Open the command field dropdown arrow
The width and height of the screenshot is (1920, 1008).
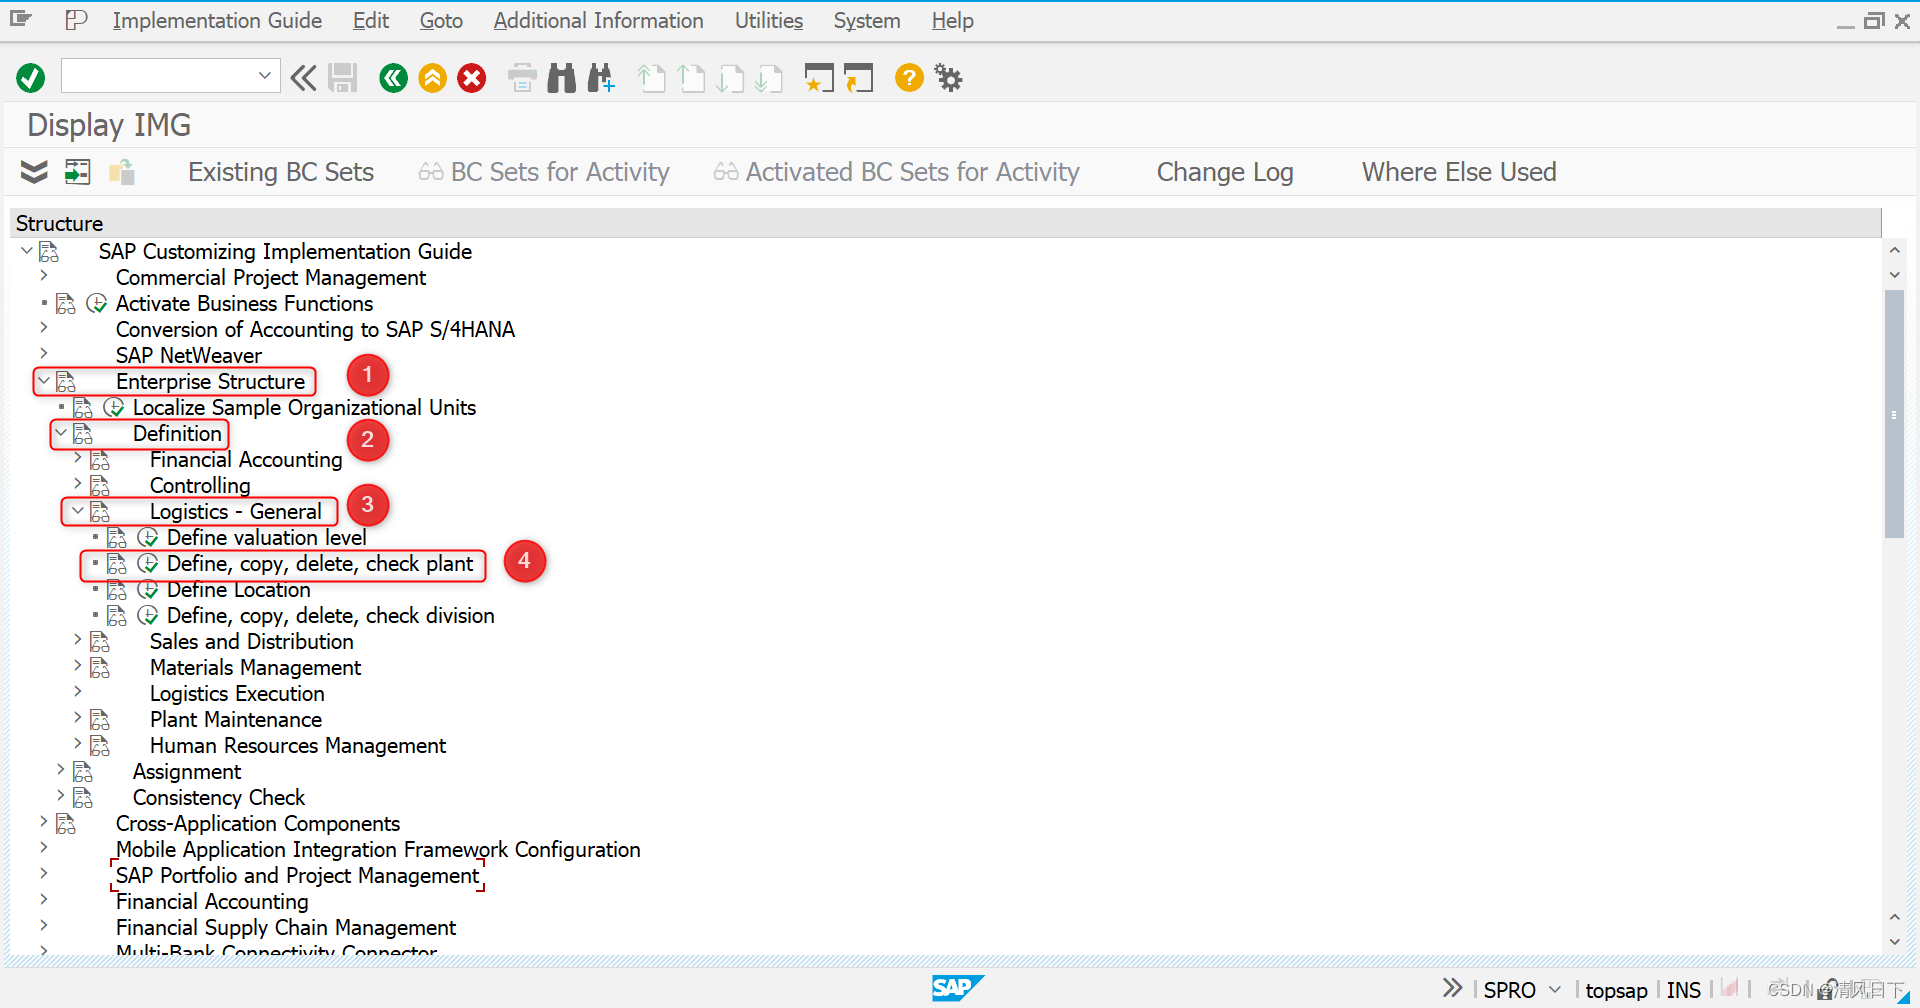click(x=265, y=76)
